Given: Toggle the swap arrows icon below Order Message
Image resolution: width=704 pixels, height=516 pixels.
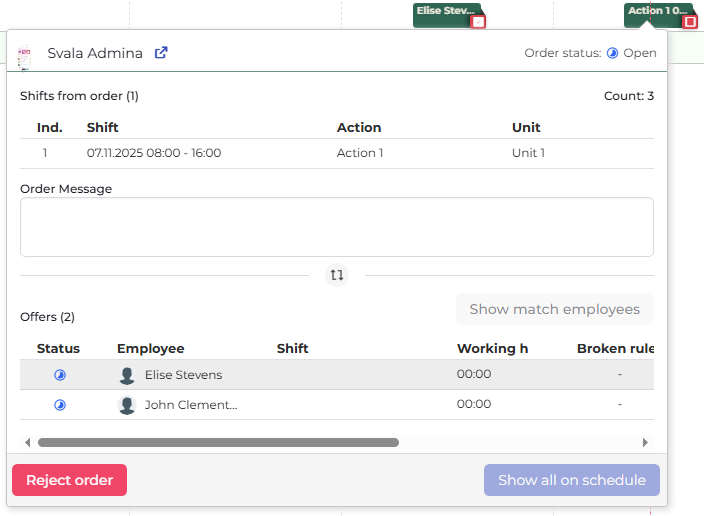Looking at the screenshot, I should (x=337, y=275).
